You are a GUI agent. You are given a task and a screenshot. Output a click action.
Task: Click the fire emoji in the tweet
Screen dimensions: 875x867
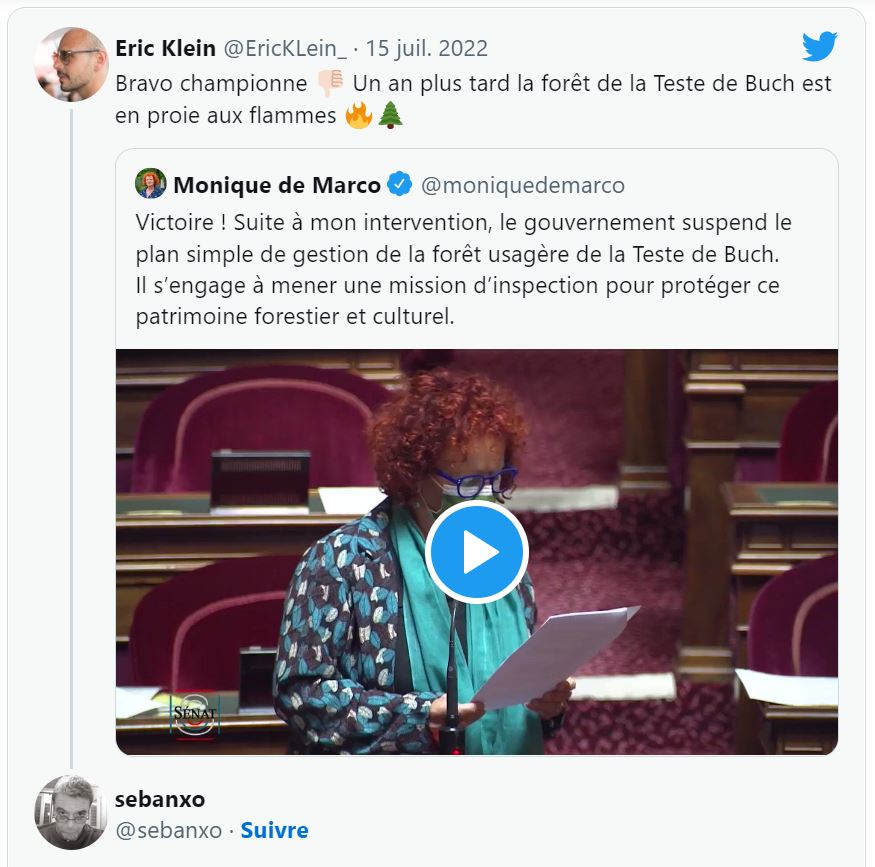[359, 115]
